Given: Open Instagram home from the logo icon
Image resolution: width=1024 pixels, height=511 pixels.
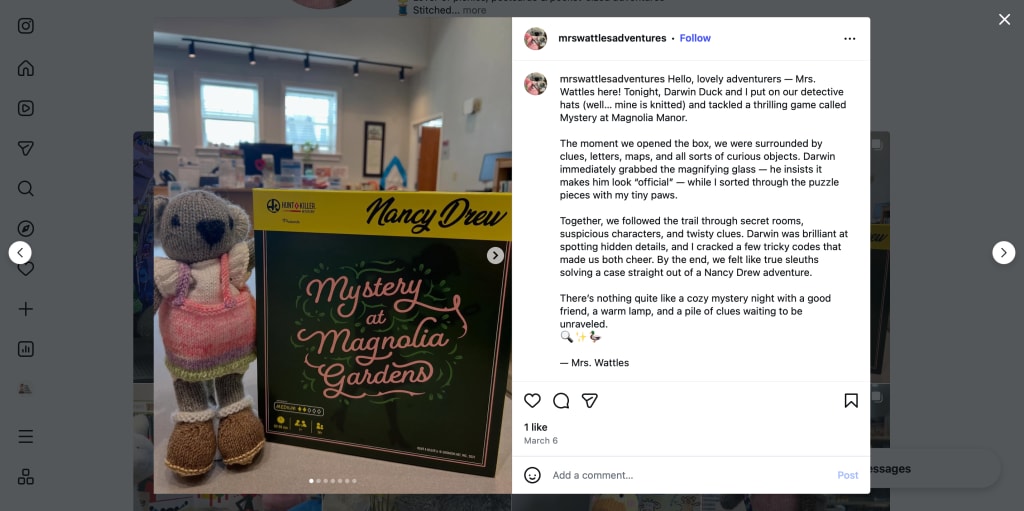Looking at the screenshot, I should coord(25,26).
